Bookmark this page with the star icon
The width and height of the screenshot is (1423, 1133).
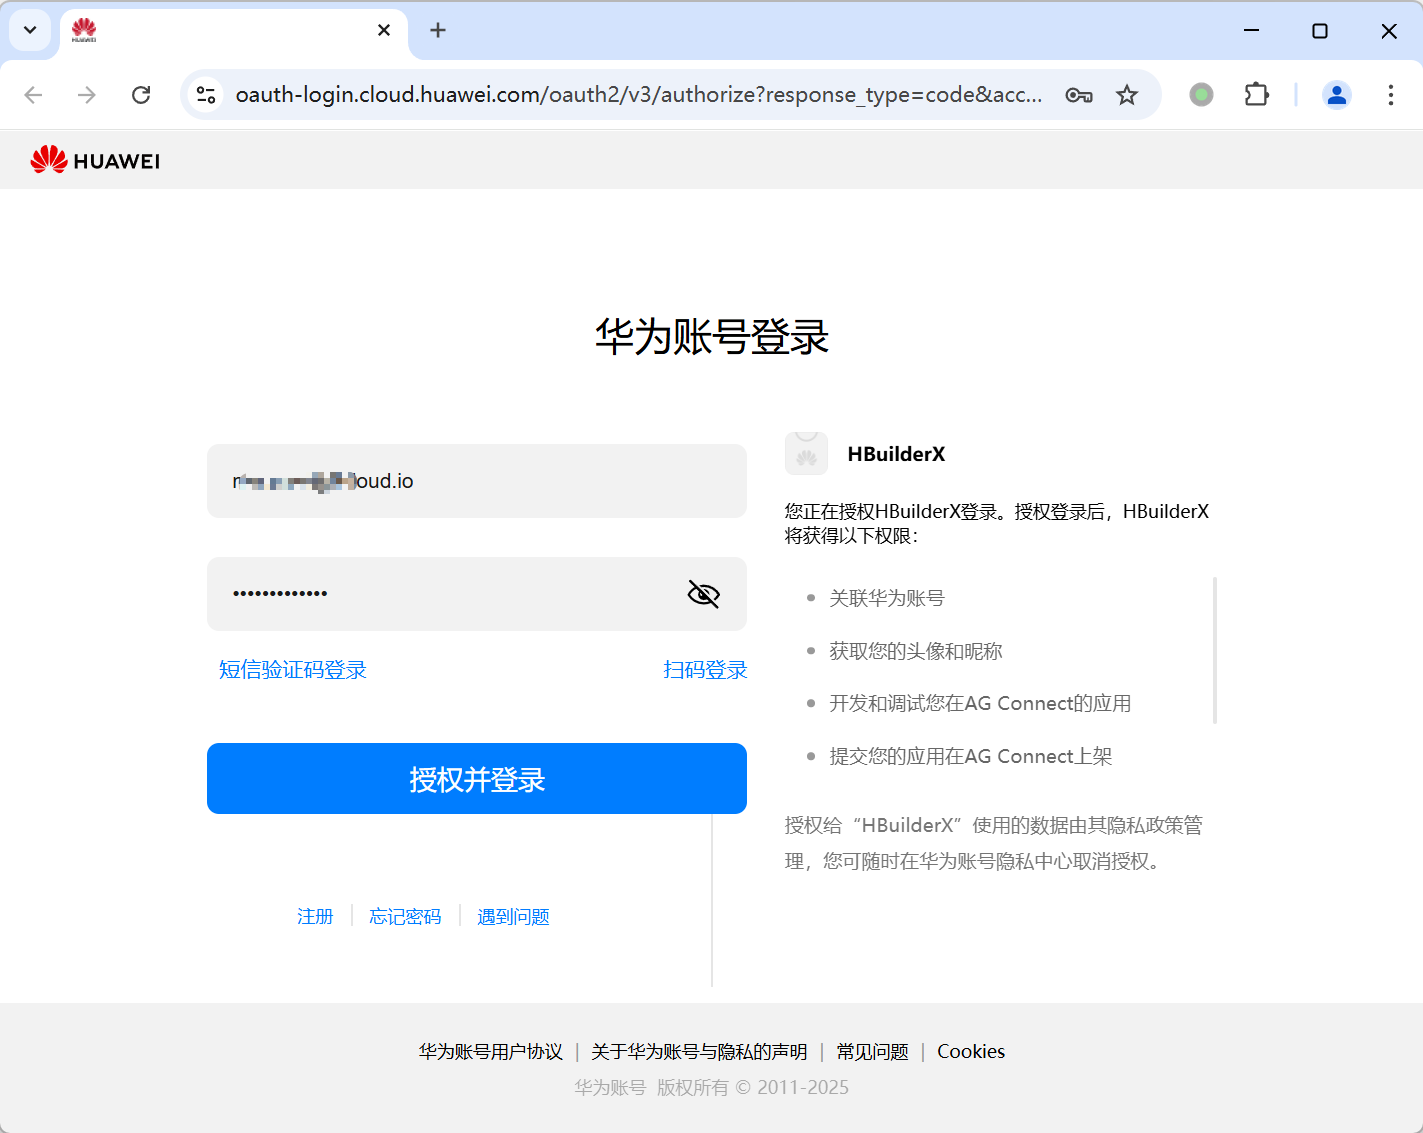click(1127, 95)
